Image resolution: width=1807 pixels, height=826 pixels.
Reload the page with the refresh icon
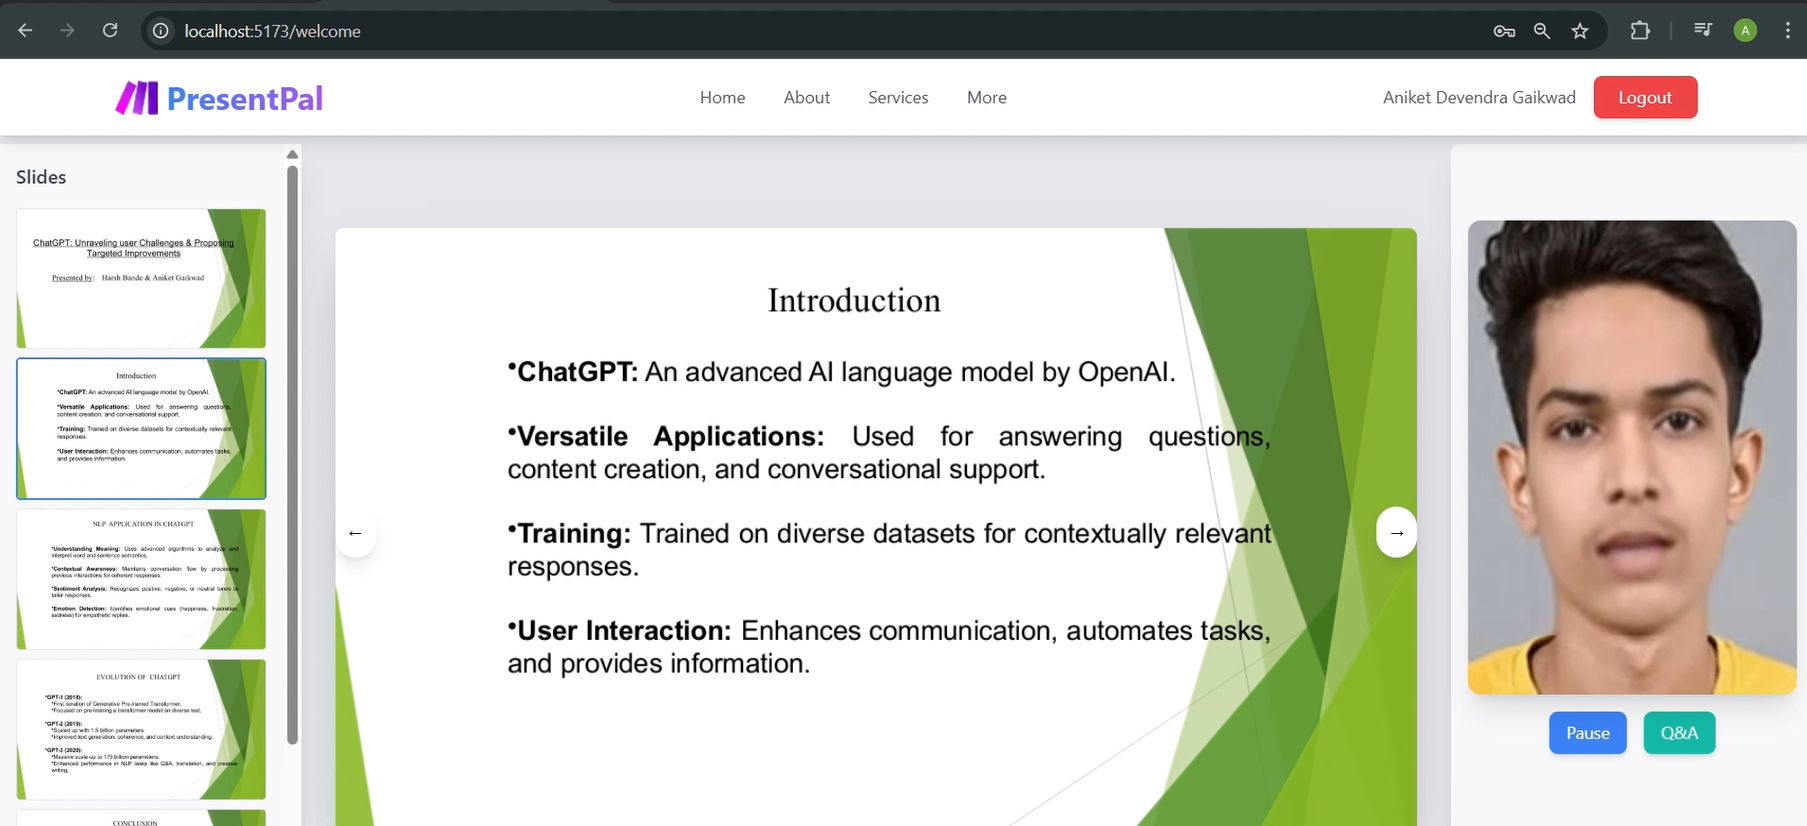(x=110, y=31)
